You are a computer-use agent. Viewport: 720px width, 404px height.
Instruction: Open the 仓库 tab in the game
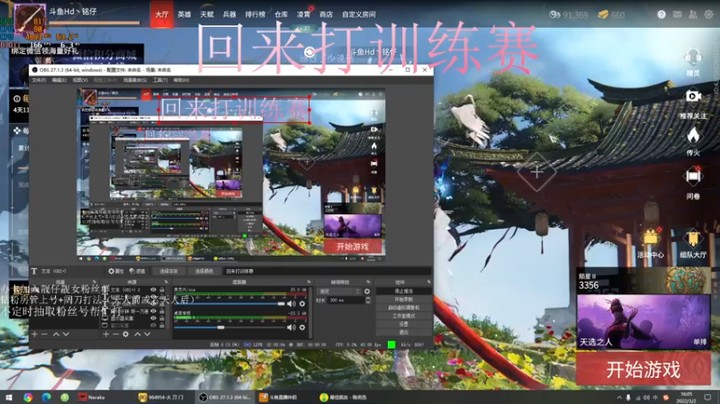point(281,14)
